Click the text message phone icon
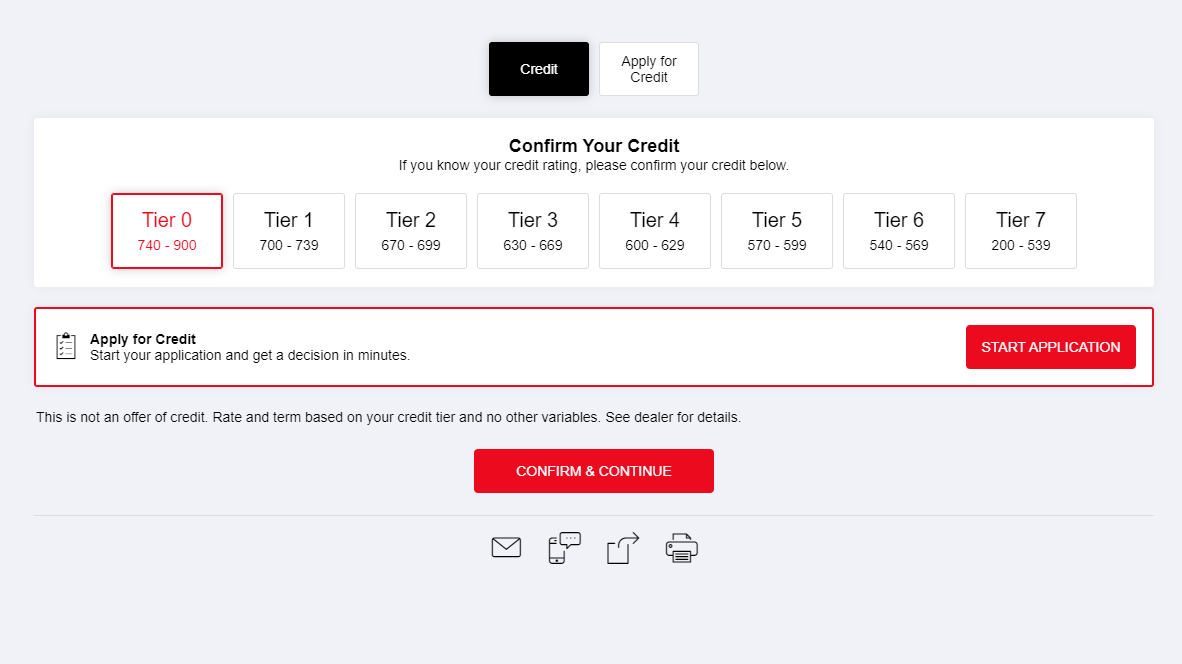 565,548
